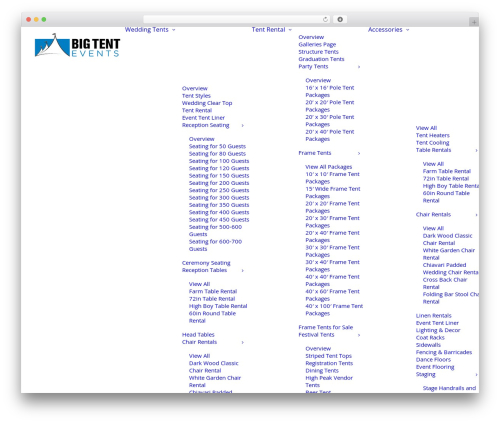Expand the Reception Seating submenu chevron
The height and width of the screenshot is (423, 500).
pyautogui.click(x=243, y=125)
